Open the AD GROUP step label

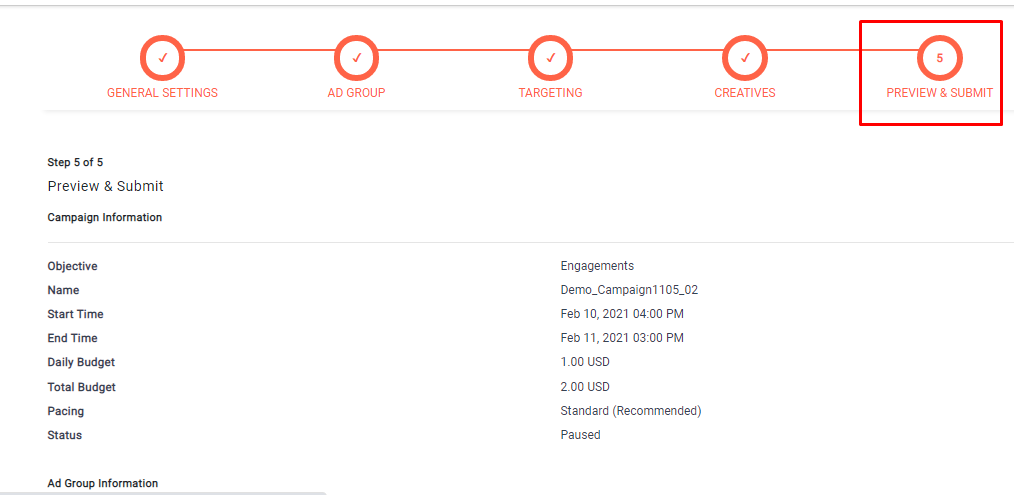pyautogui.click(x=356, y=93)
